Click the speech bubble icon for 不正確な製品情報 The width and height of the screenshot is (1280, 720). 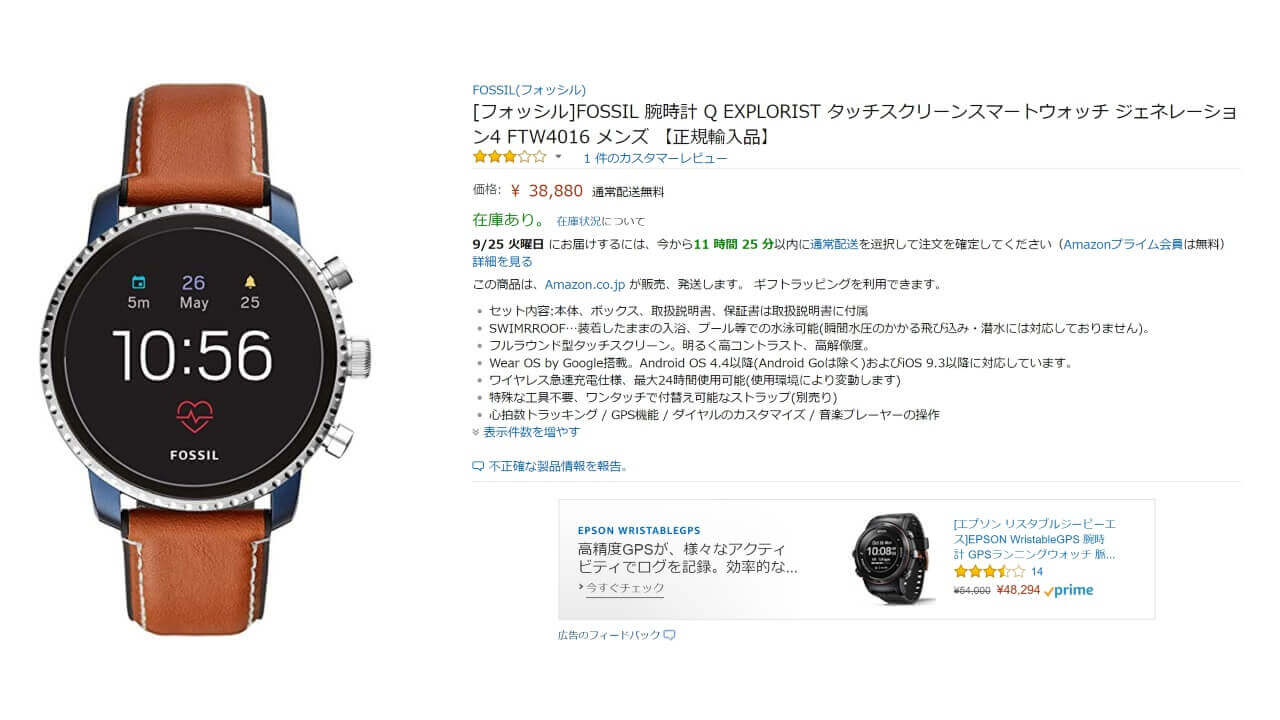[x=478, y=466]
